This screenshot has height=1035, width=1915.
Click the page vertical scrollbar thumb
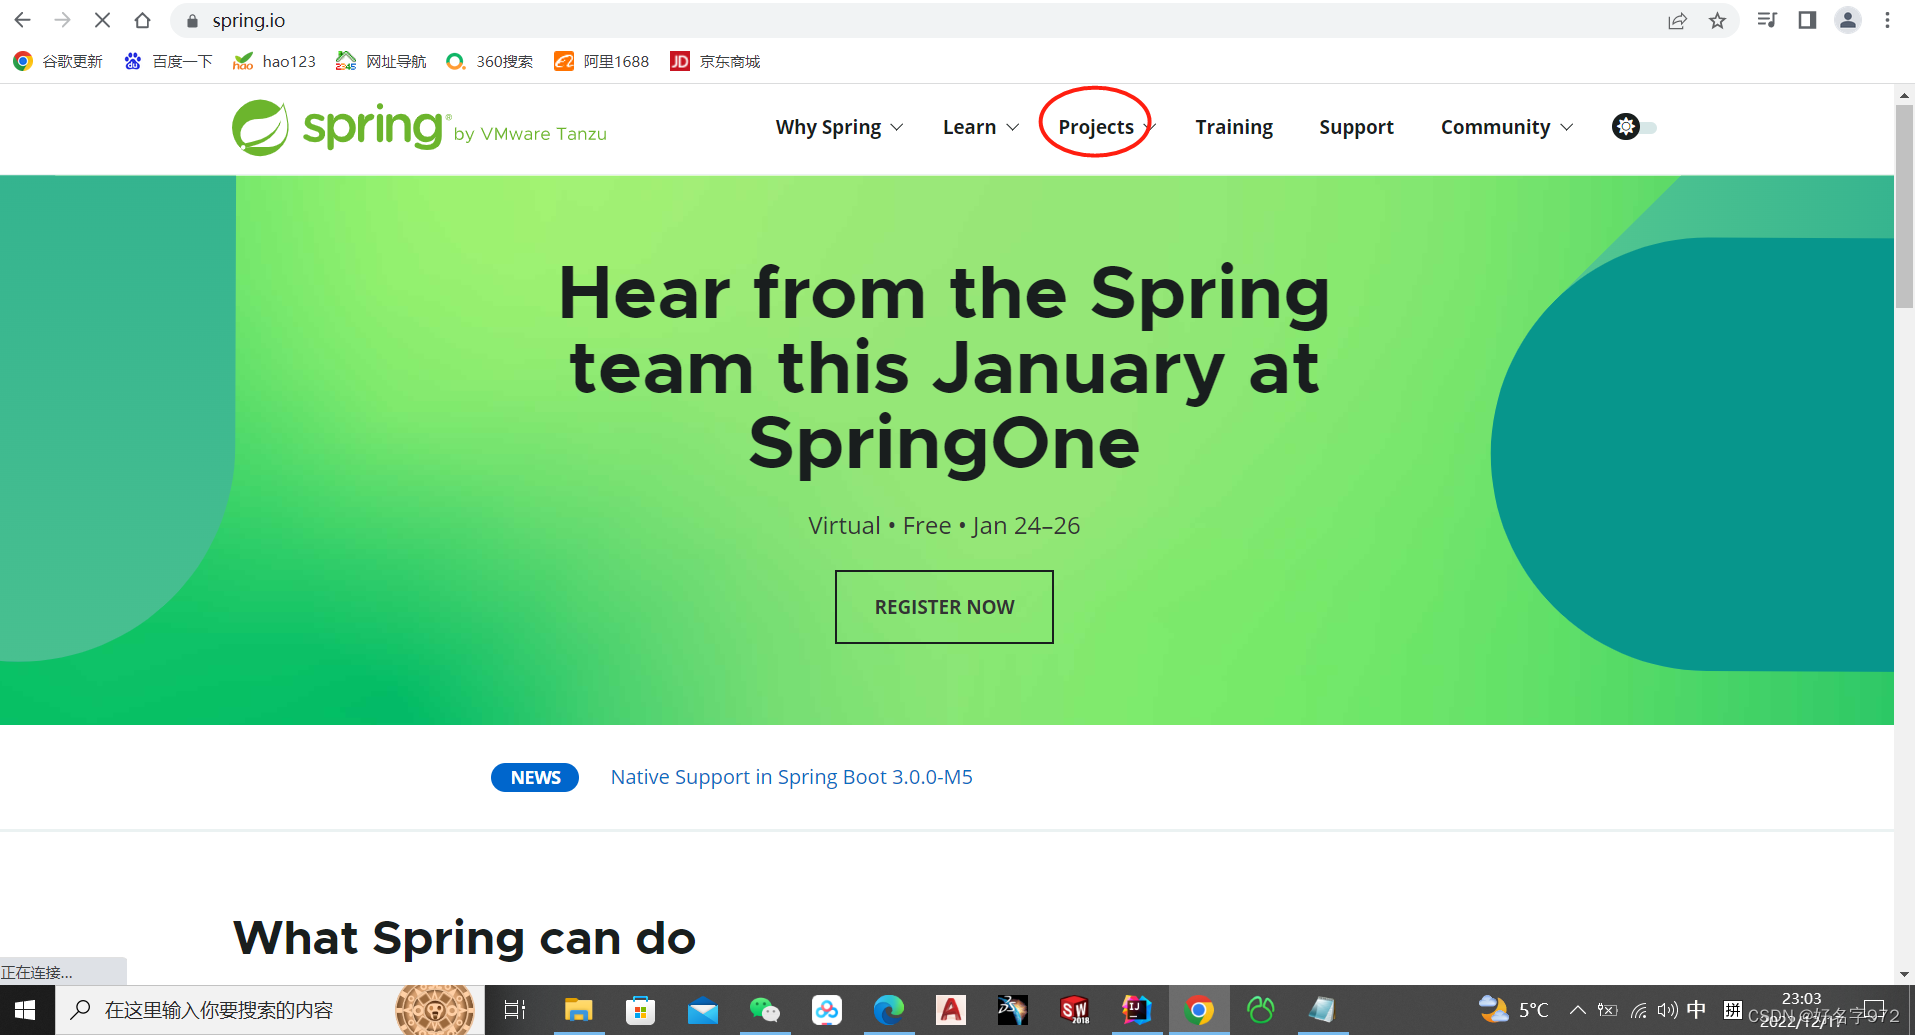click(1904, 207)
